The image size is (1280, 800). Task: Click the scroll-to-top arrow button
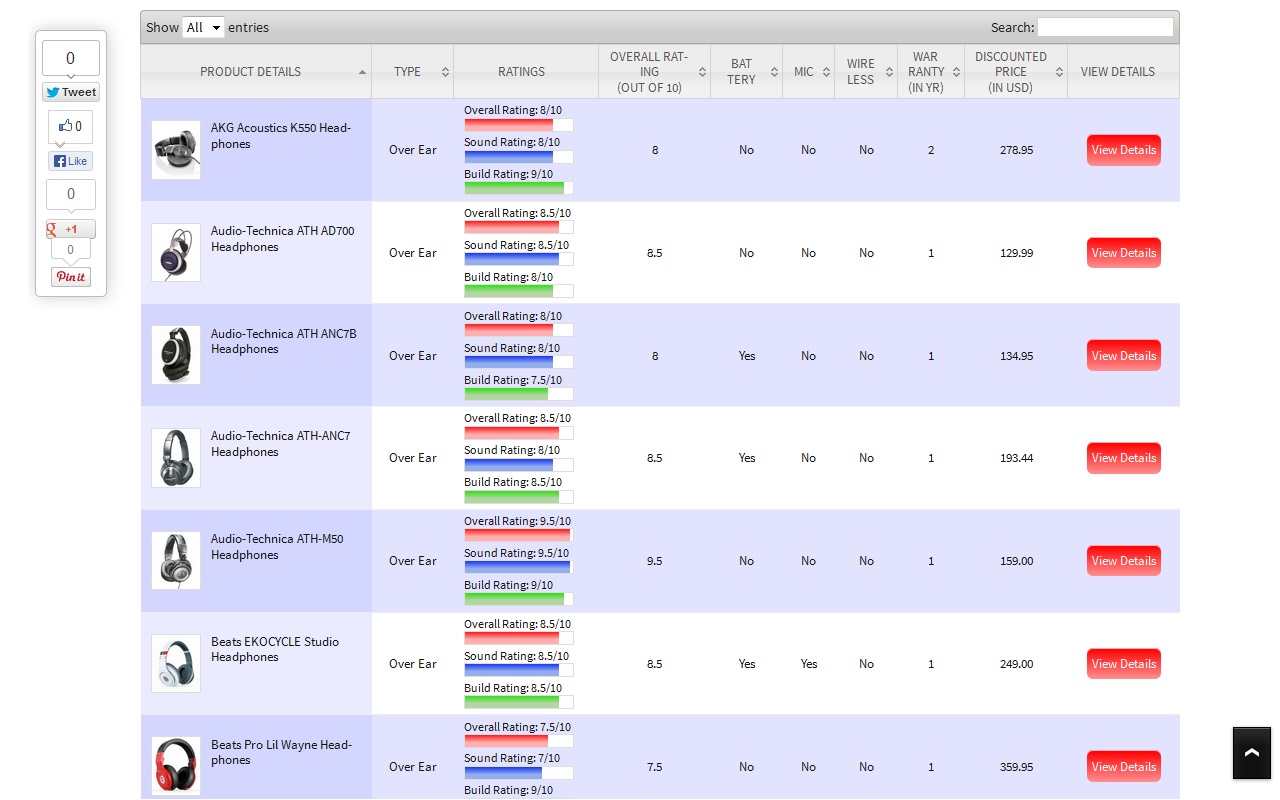pyautogui.click(x=1251, y=753)
